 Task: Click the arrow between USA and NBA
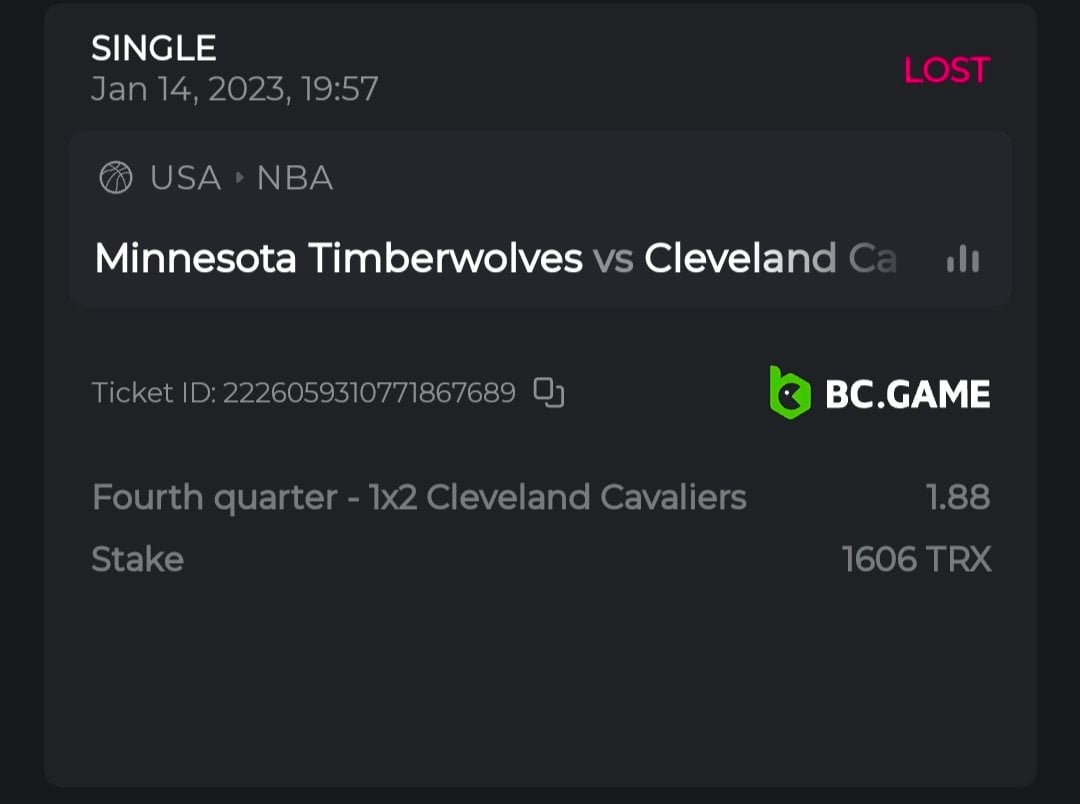point(240,179)
